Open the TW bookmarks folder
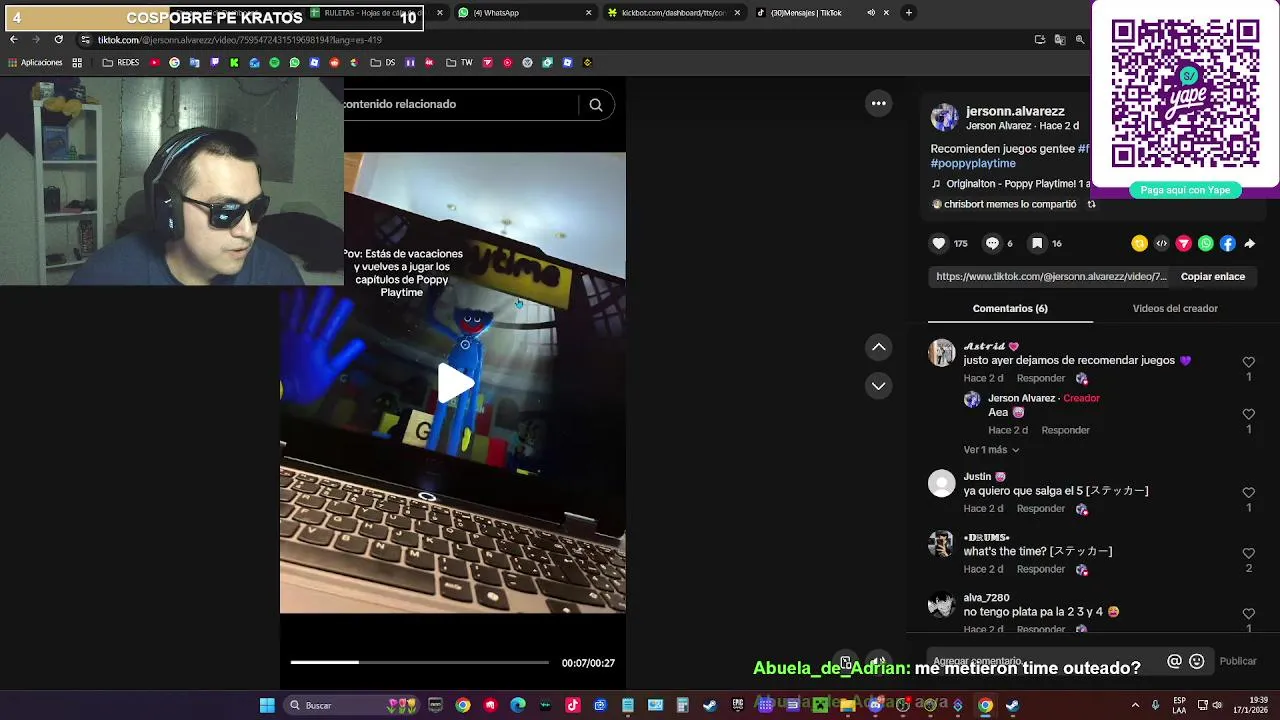This screenshot has width=1280, height=720. click(459, 63)
